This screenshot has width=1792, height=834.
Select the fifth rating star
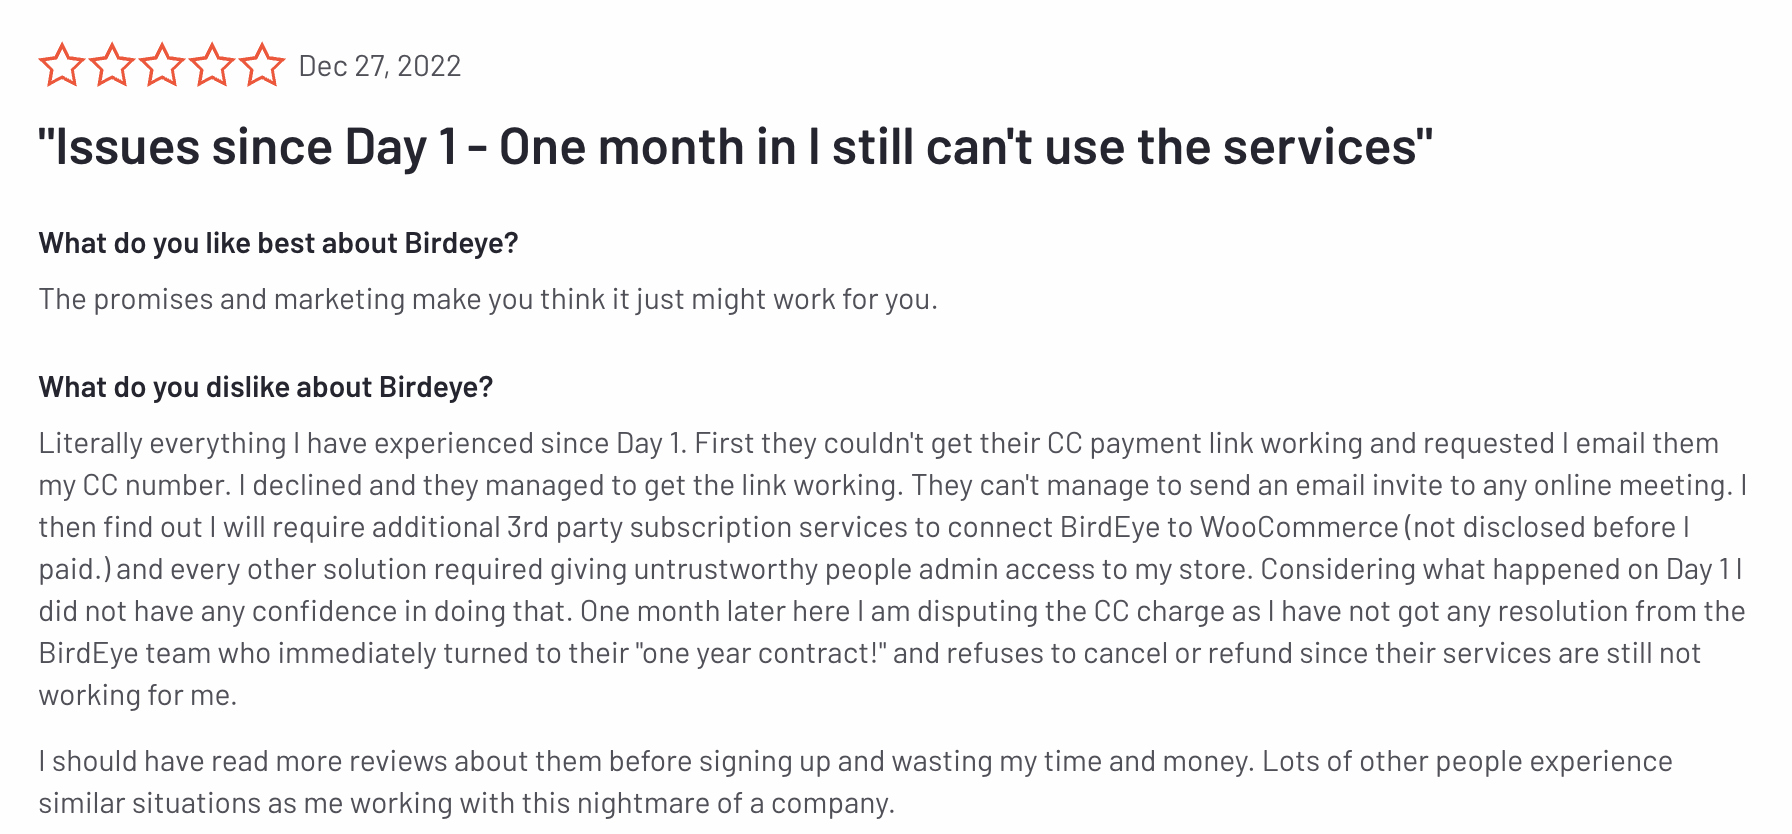pos(262,65)
